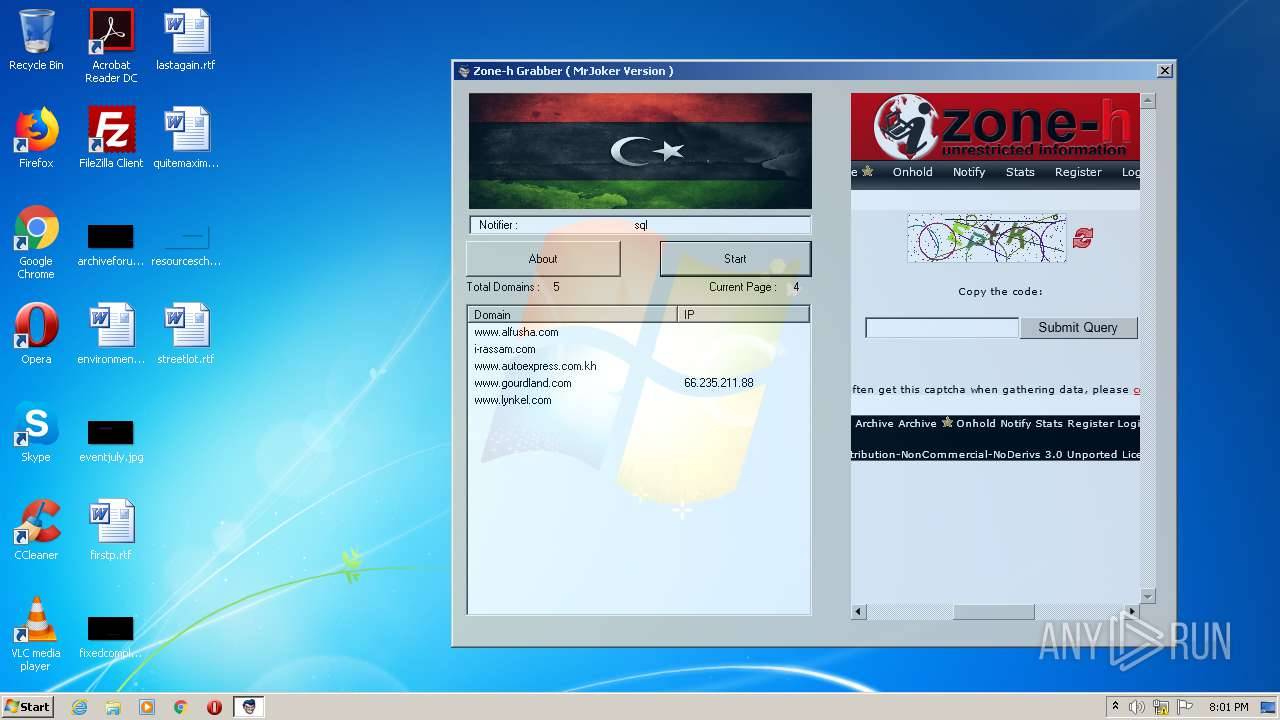Close the Zone-h Grabber window
Viewport: 1280px width, 720px height.
(x=1164, y=71)
